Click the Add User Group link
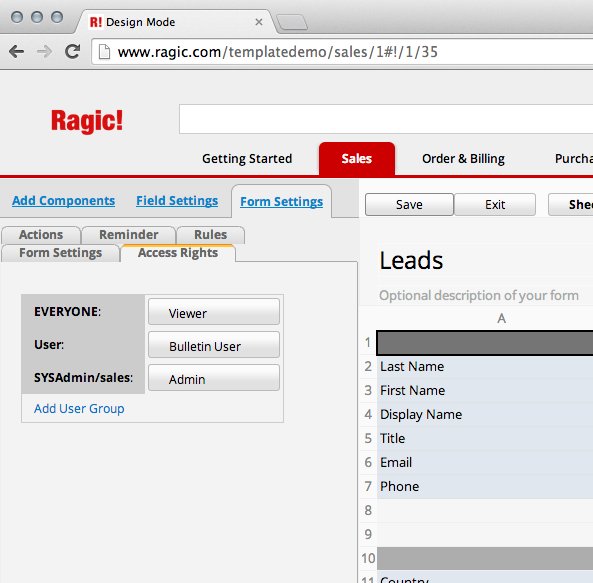The height and width of the screenshot is (583, 593). [79, 409]
